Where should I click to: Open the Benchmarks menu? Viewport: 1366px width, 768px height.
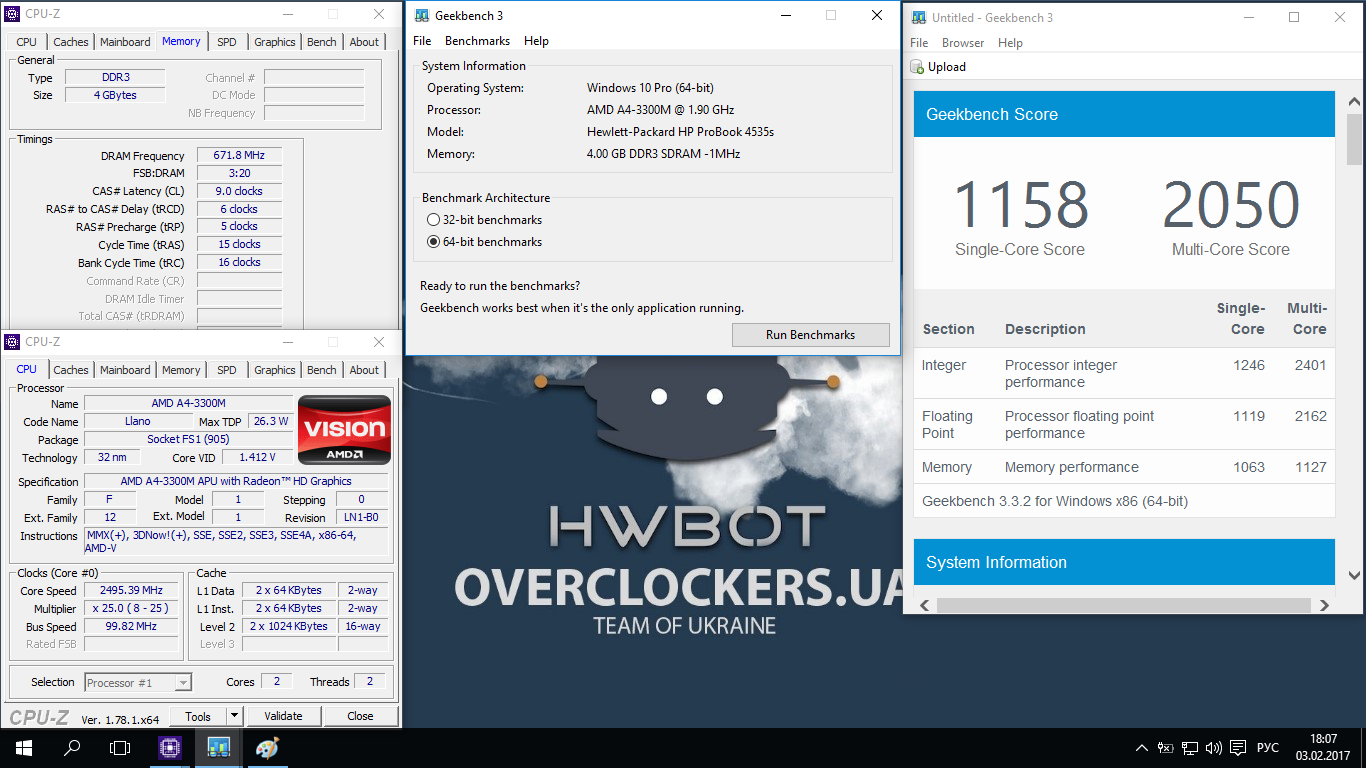pos(477,41)
